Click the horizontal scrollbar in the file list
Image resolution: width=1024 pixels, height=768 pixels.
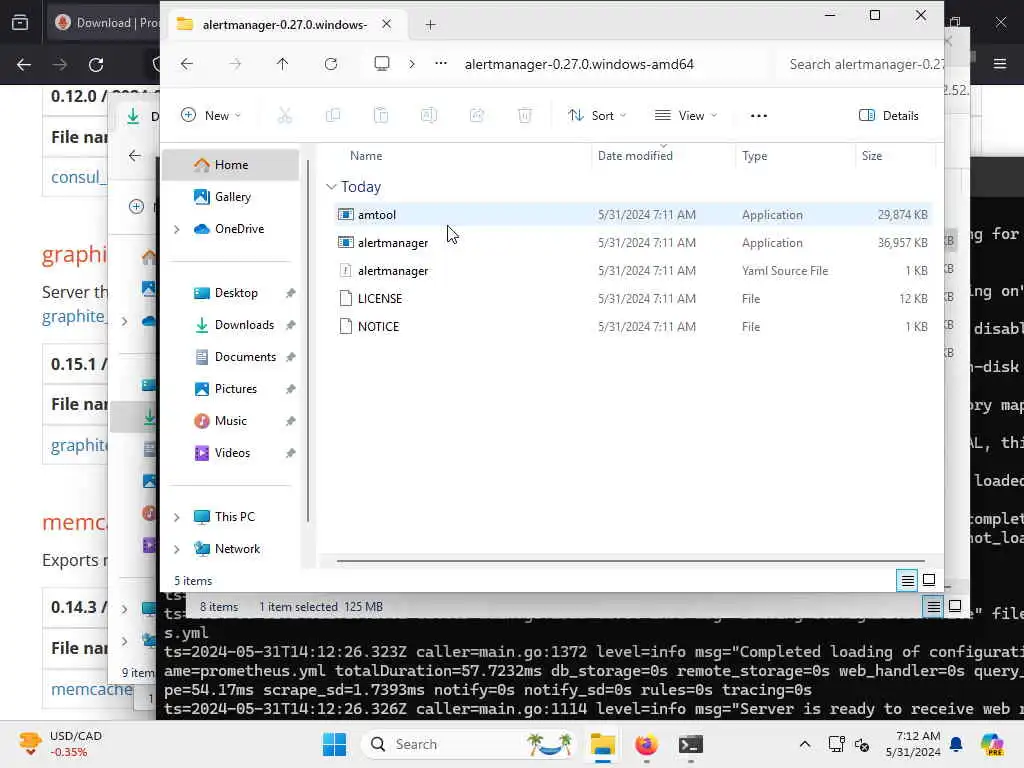click(x=630, y=560)
